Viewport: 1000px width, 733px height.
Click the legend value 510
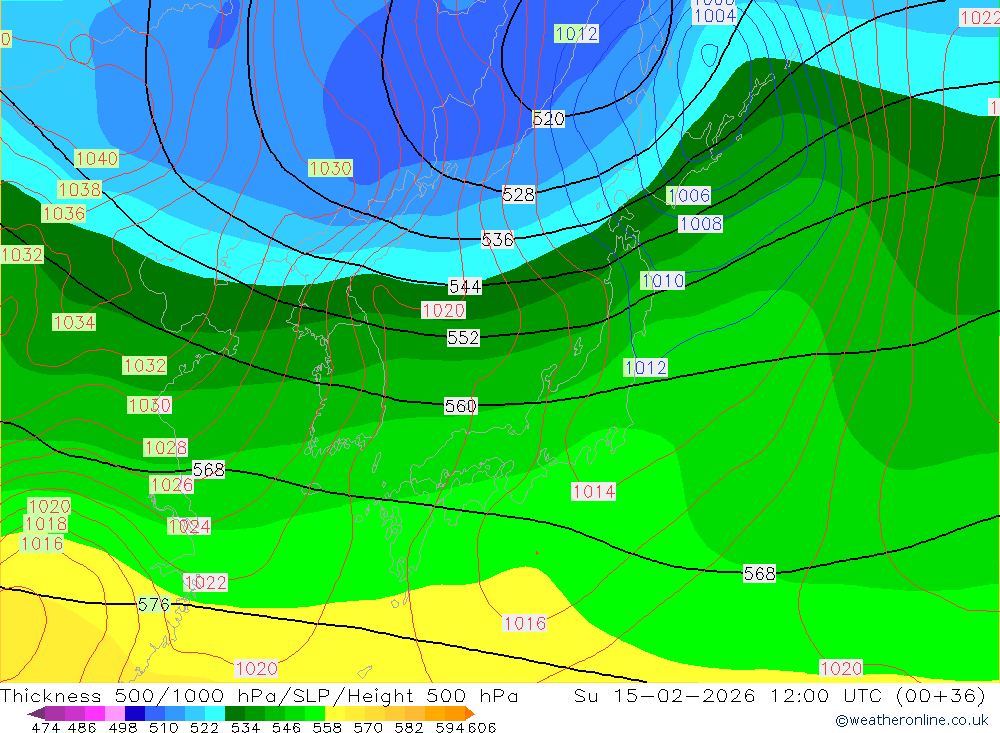pyautogui.click(x=164, y=727)
